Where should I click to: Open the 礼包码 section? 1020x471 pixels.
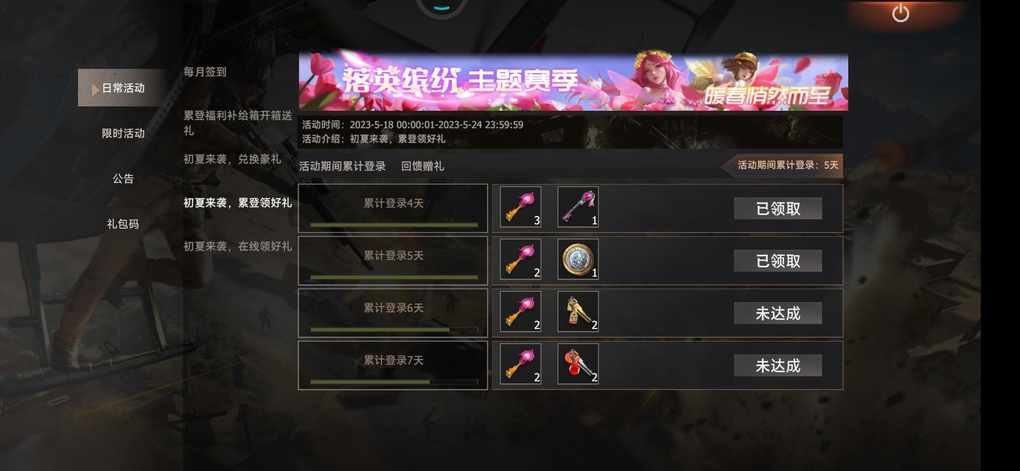point(123,224)
